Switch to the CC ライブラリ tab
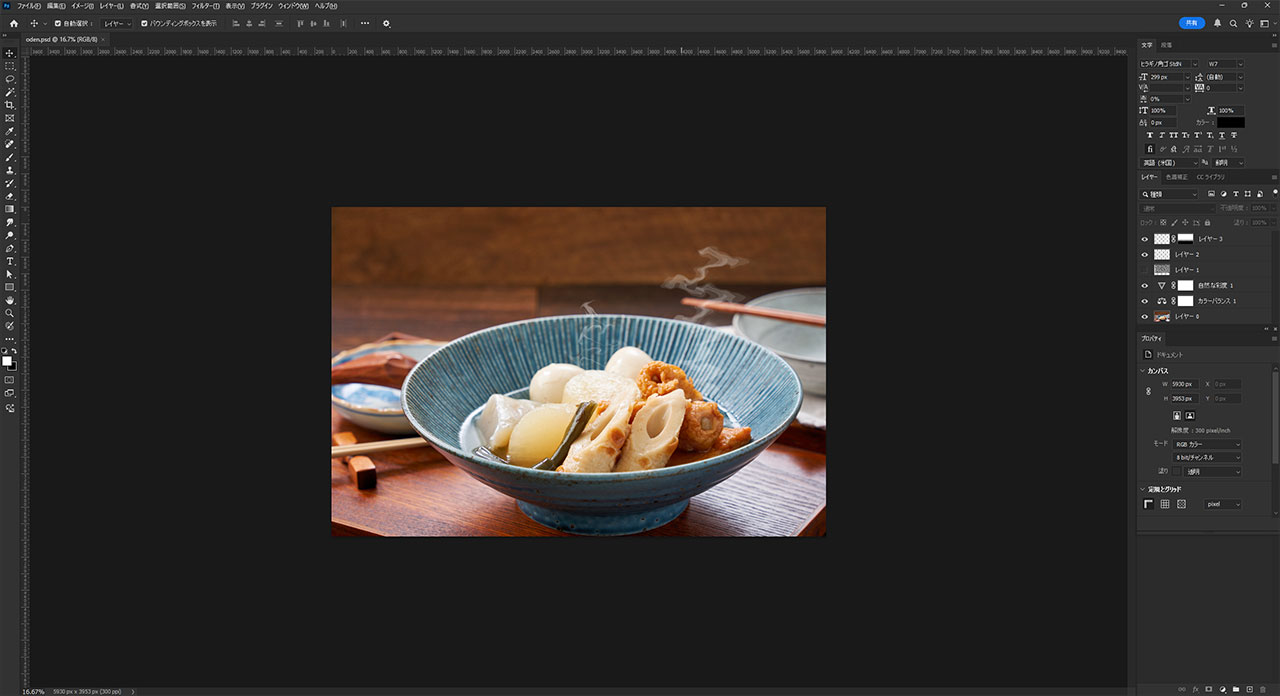Screen dimensions: 1280x696 click(x=1210, y=177)
